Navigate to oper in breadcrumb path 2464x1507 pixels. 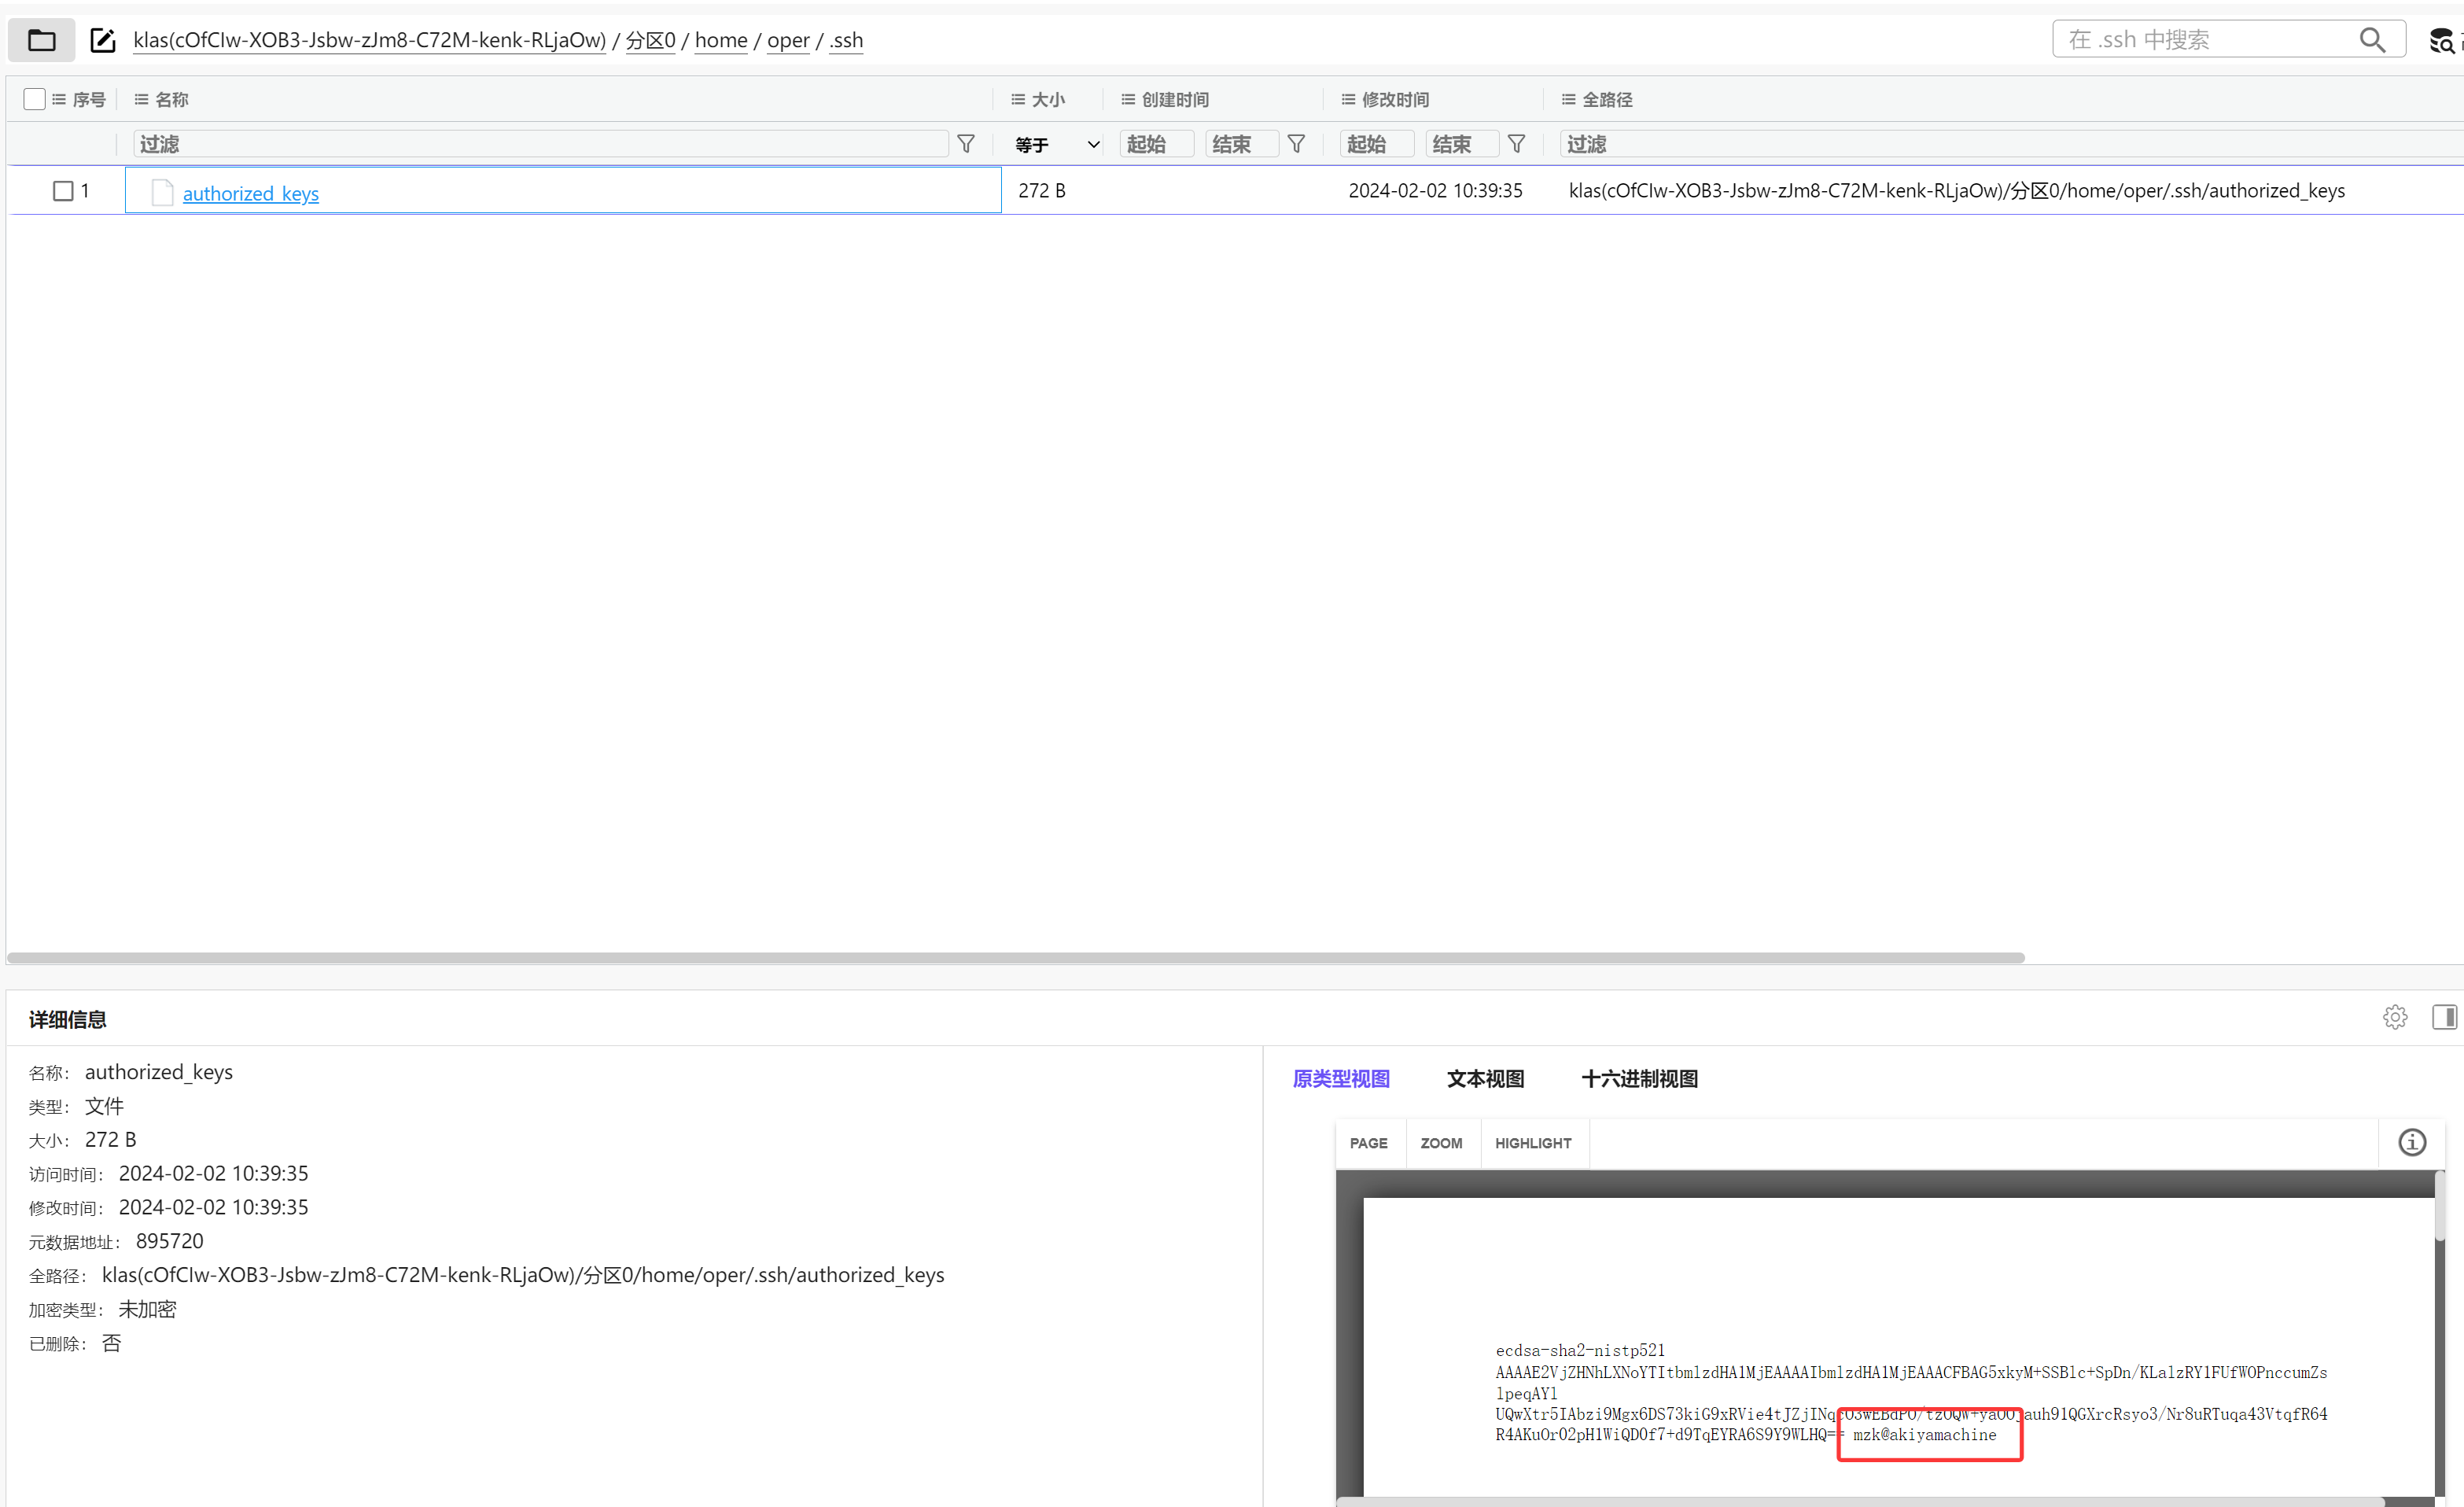(x=787, y=40)
